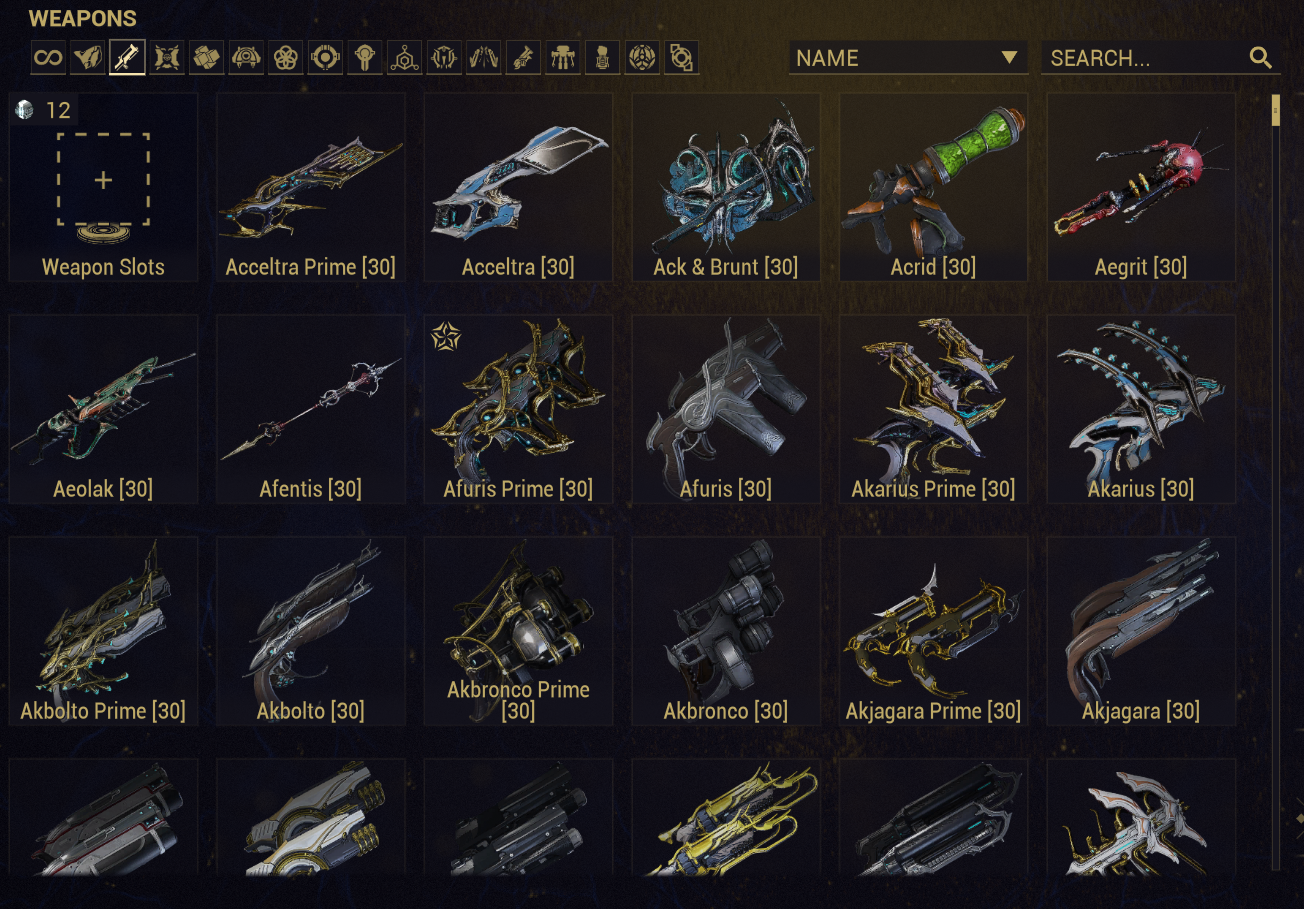
Task: Click the star badge on Afuris Prime
Action: [444, 336]
